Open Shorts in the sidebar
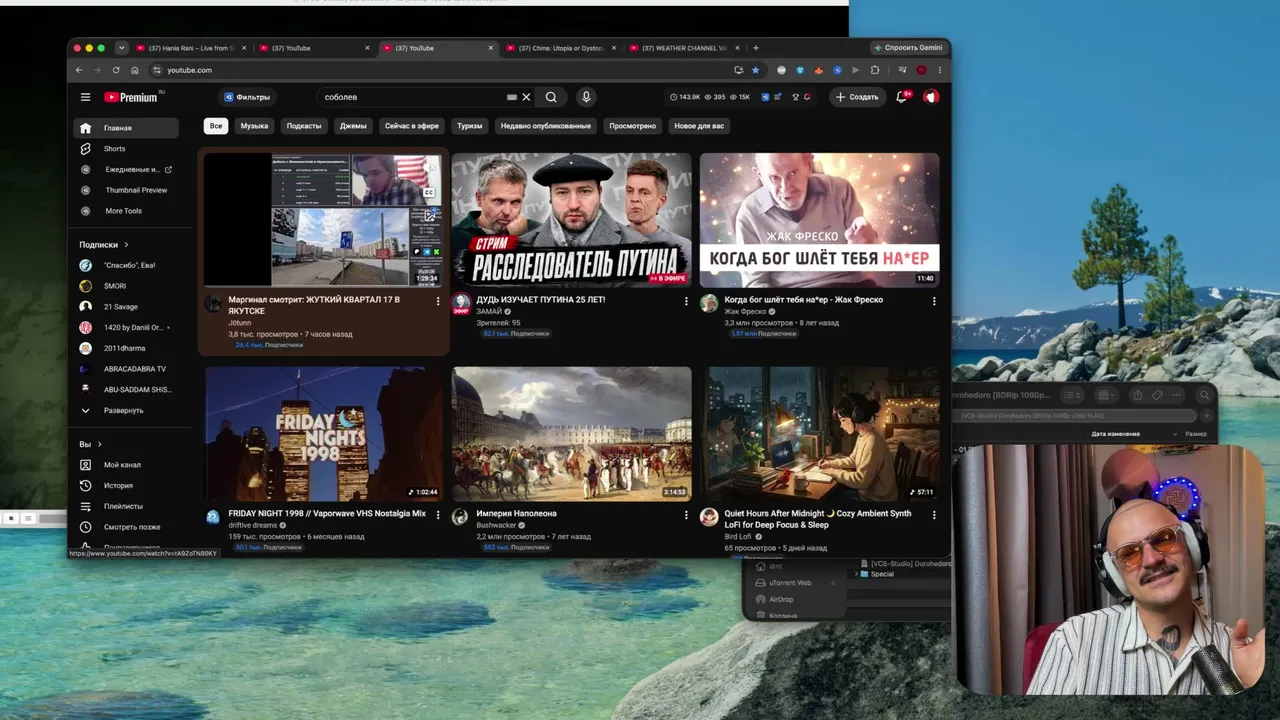The image size is (1280, 720). click(x=126, y=149)
